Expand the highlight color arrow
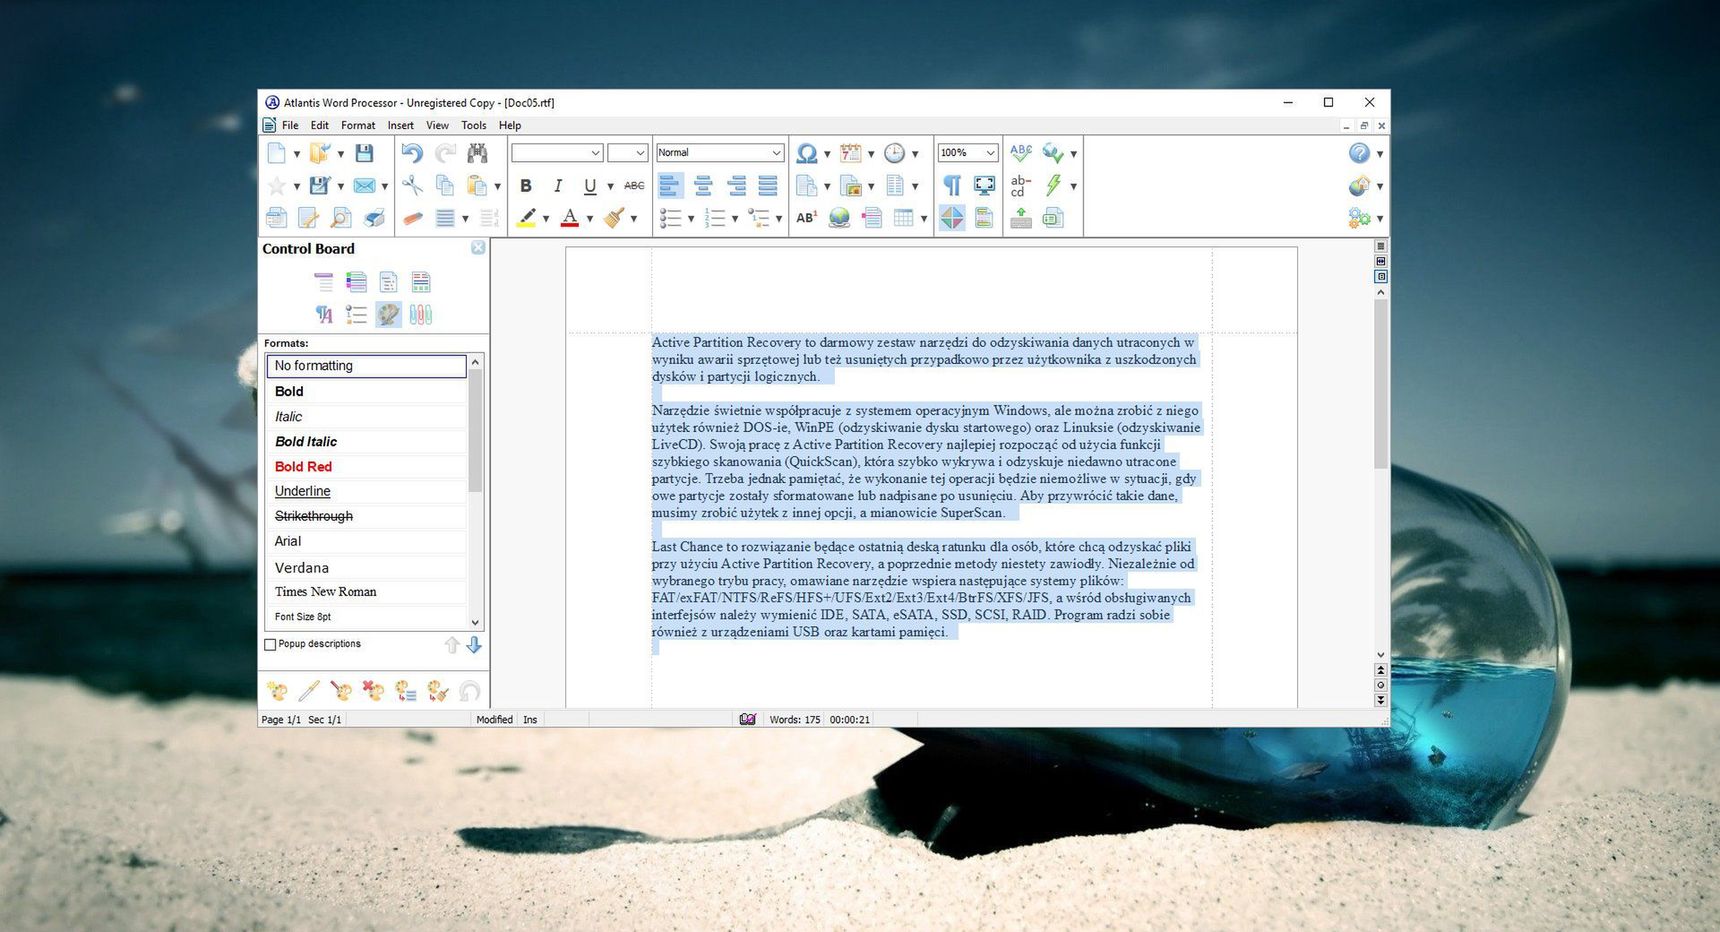Image resolution: width=1720 pixels, height=932 pixels. coord(546,218)
